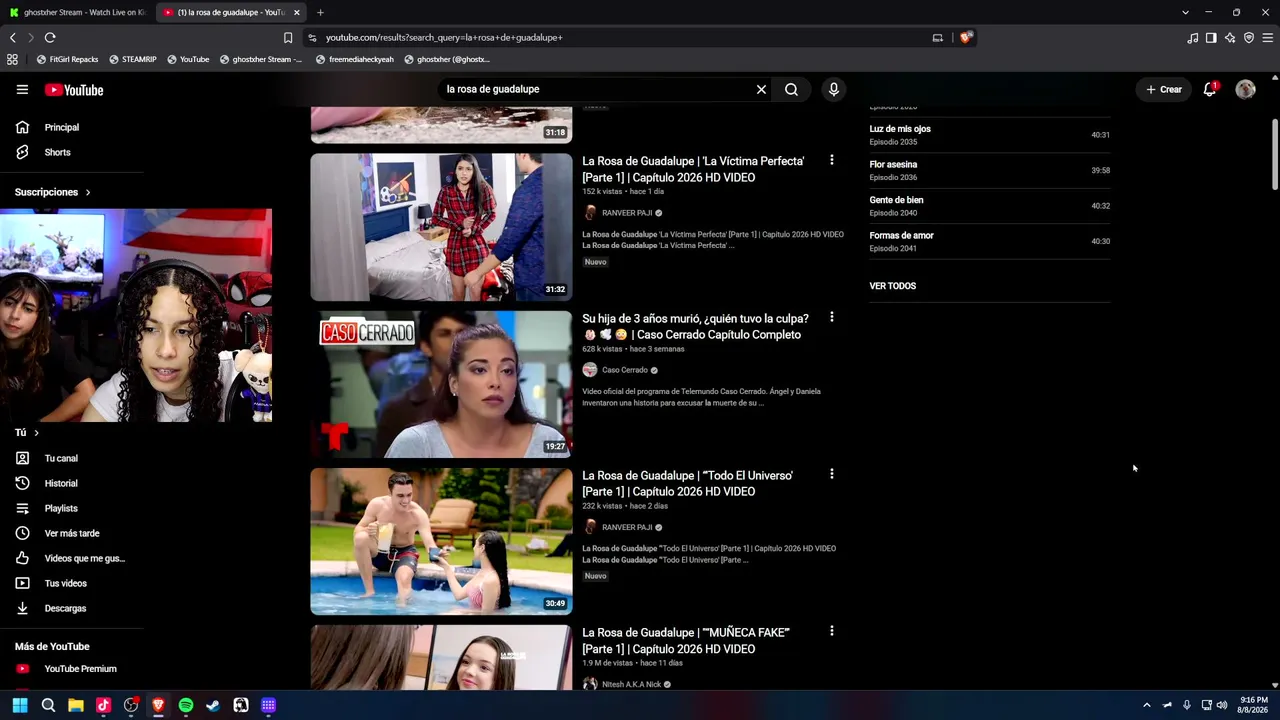This screenshot has height=720, width=1280.
Task: Go to 'Tu canal' in the sidebar
Action: pos(61,458)
